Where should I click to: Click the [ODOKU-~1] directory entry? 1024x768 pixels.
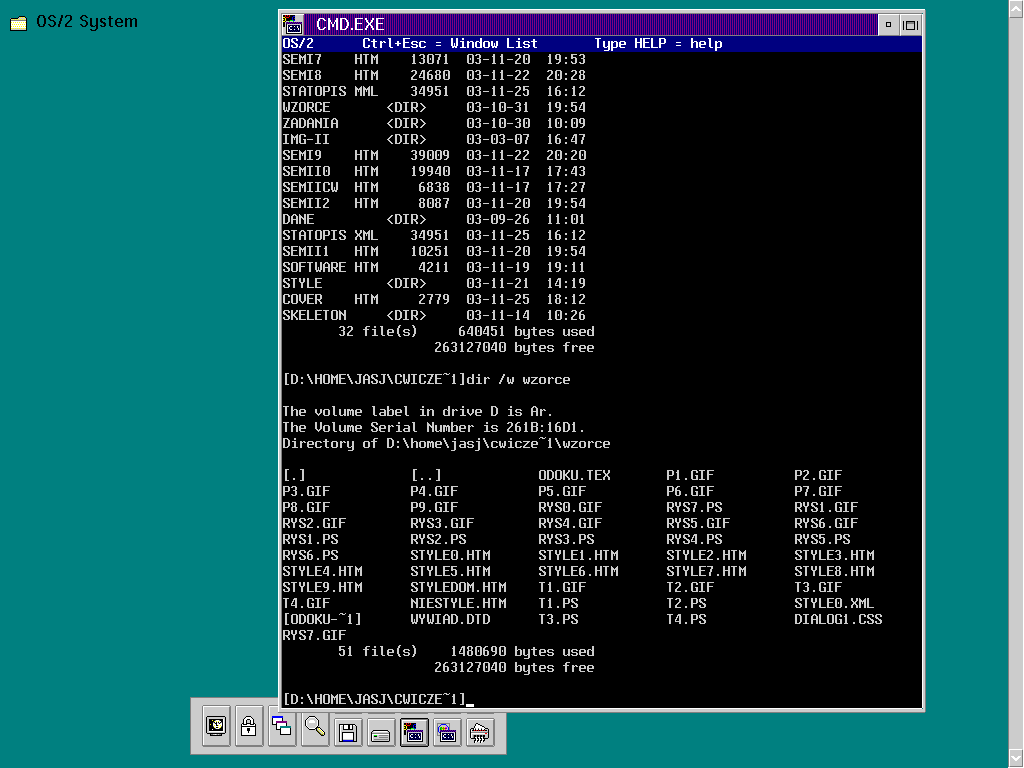click(322, 619)
